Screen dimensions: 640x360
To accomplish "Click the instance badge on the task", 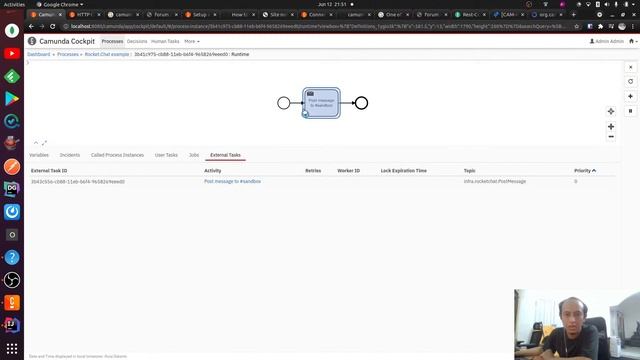I will point(305,114).
